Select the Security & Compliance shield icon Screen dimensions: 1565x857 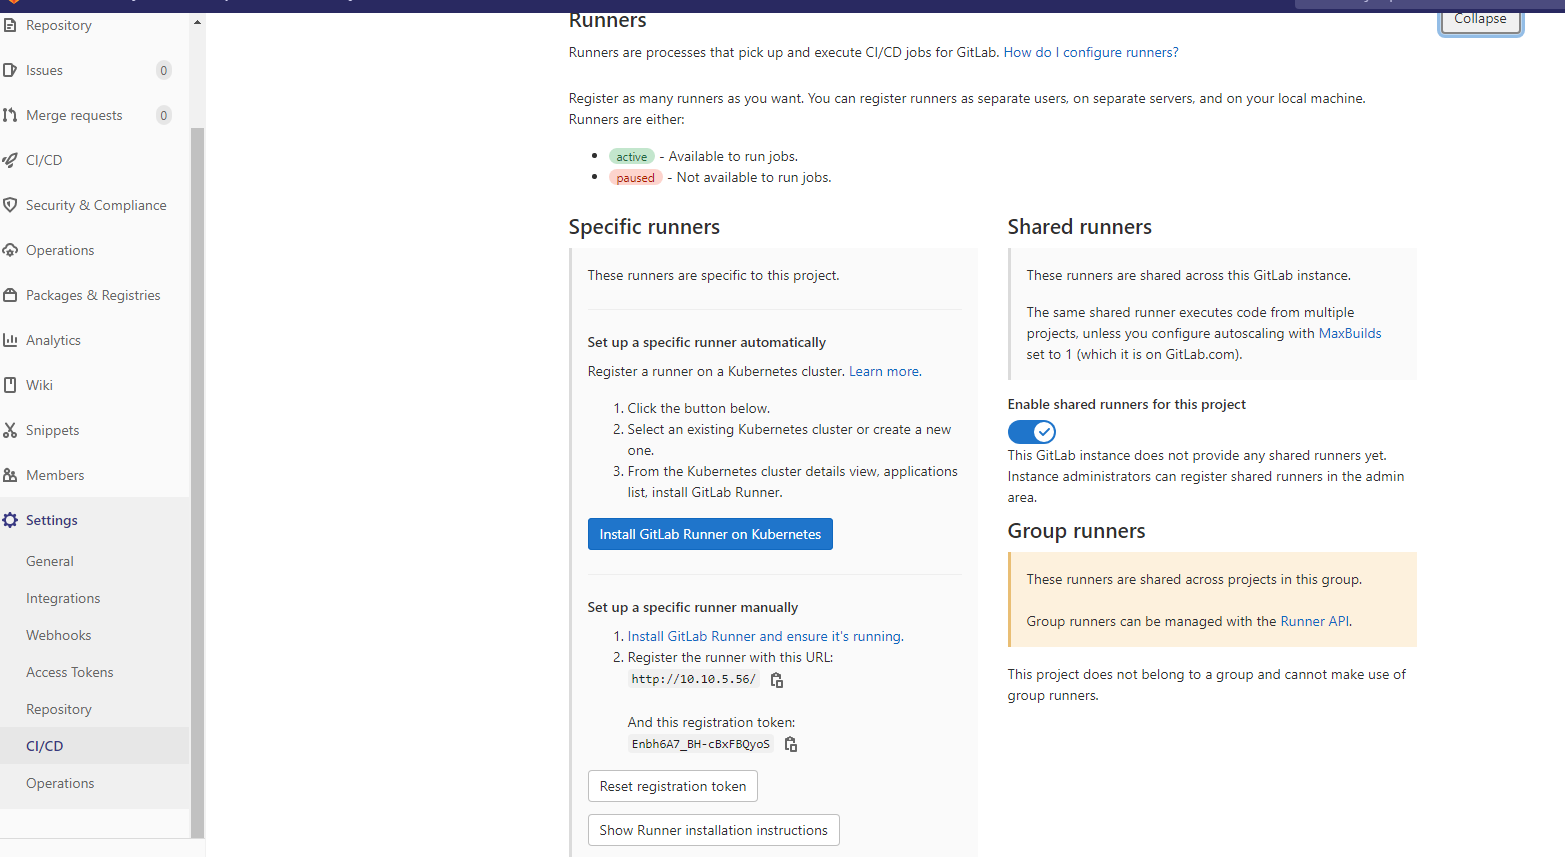10,205
